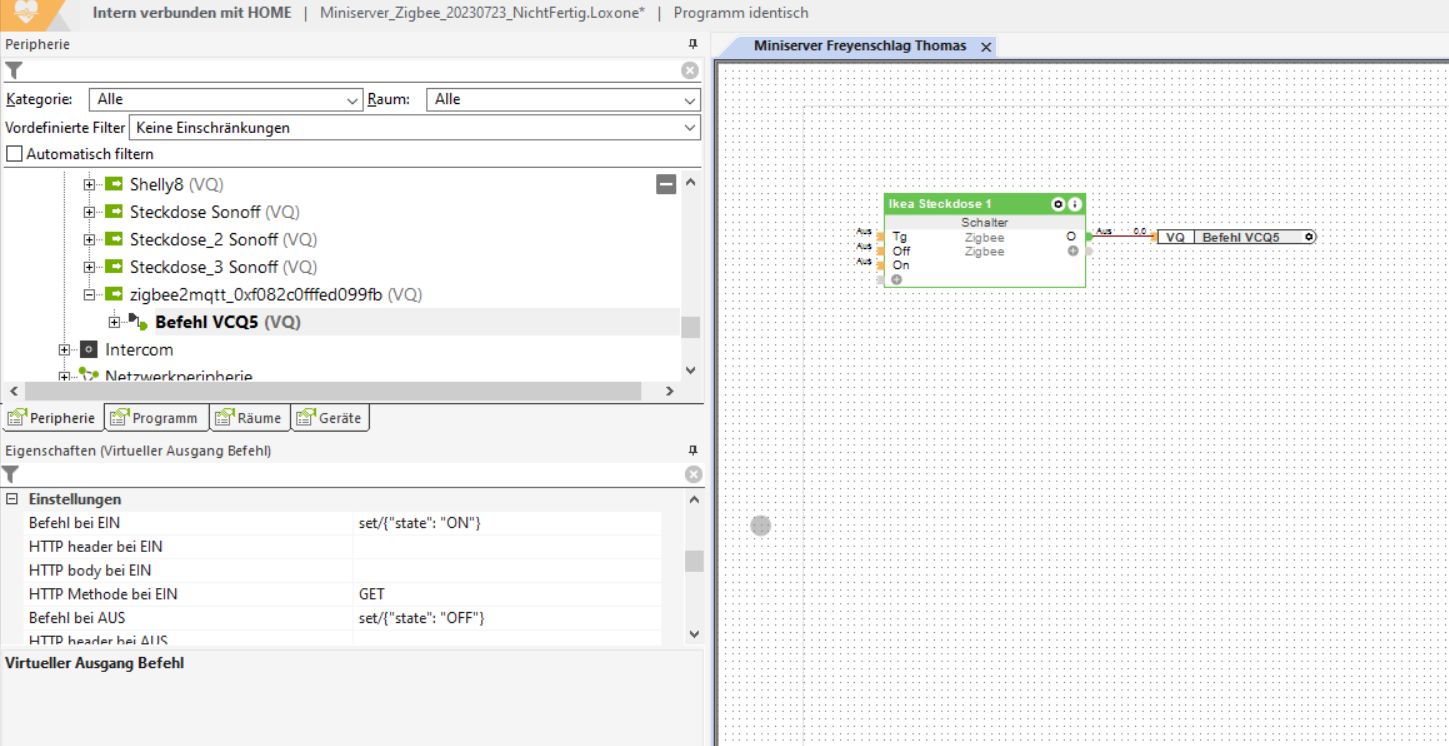Collapse the Einstellungen properties section
This screenshot has height=746, width=1449.
coord(12,499)
